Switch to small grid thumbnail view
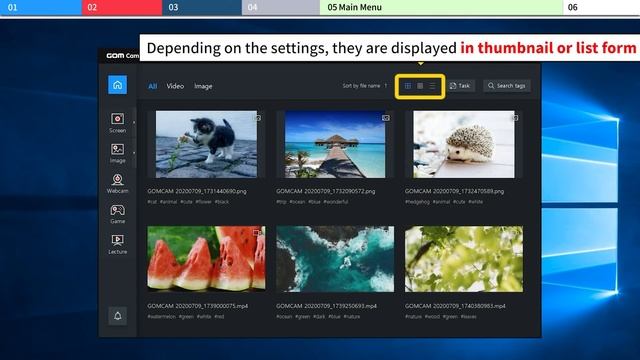This screenshot has width=640, height=360. point(408,86)
